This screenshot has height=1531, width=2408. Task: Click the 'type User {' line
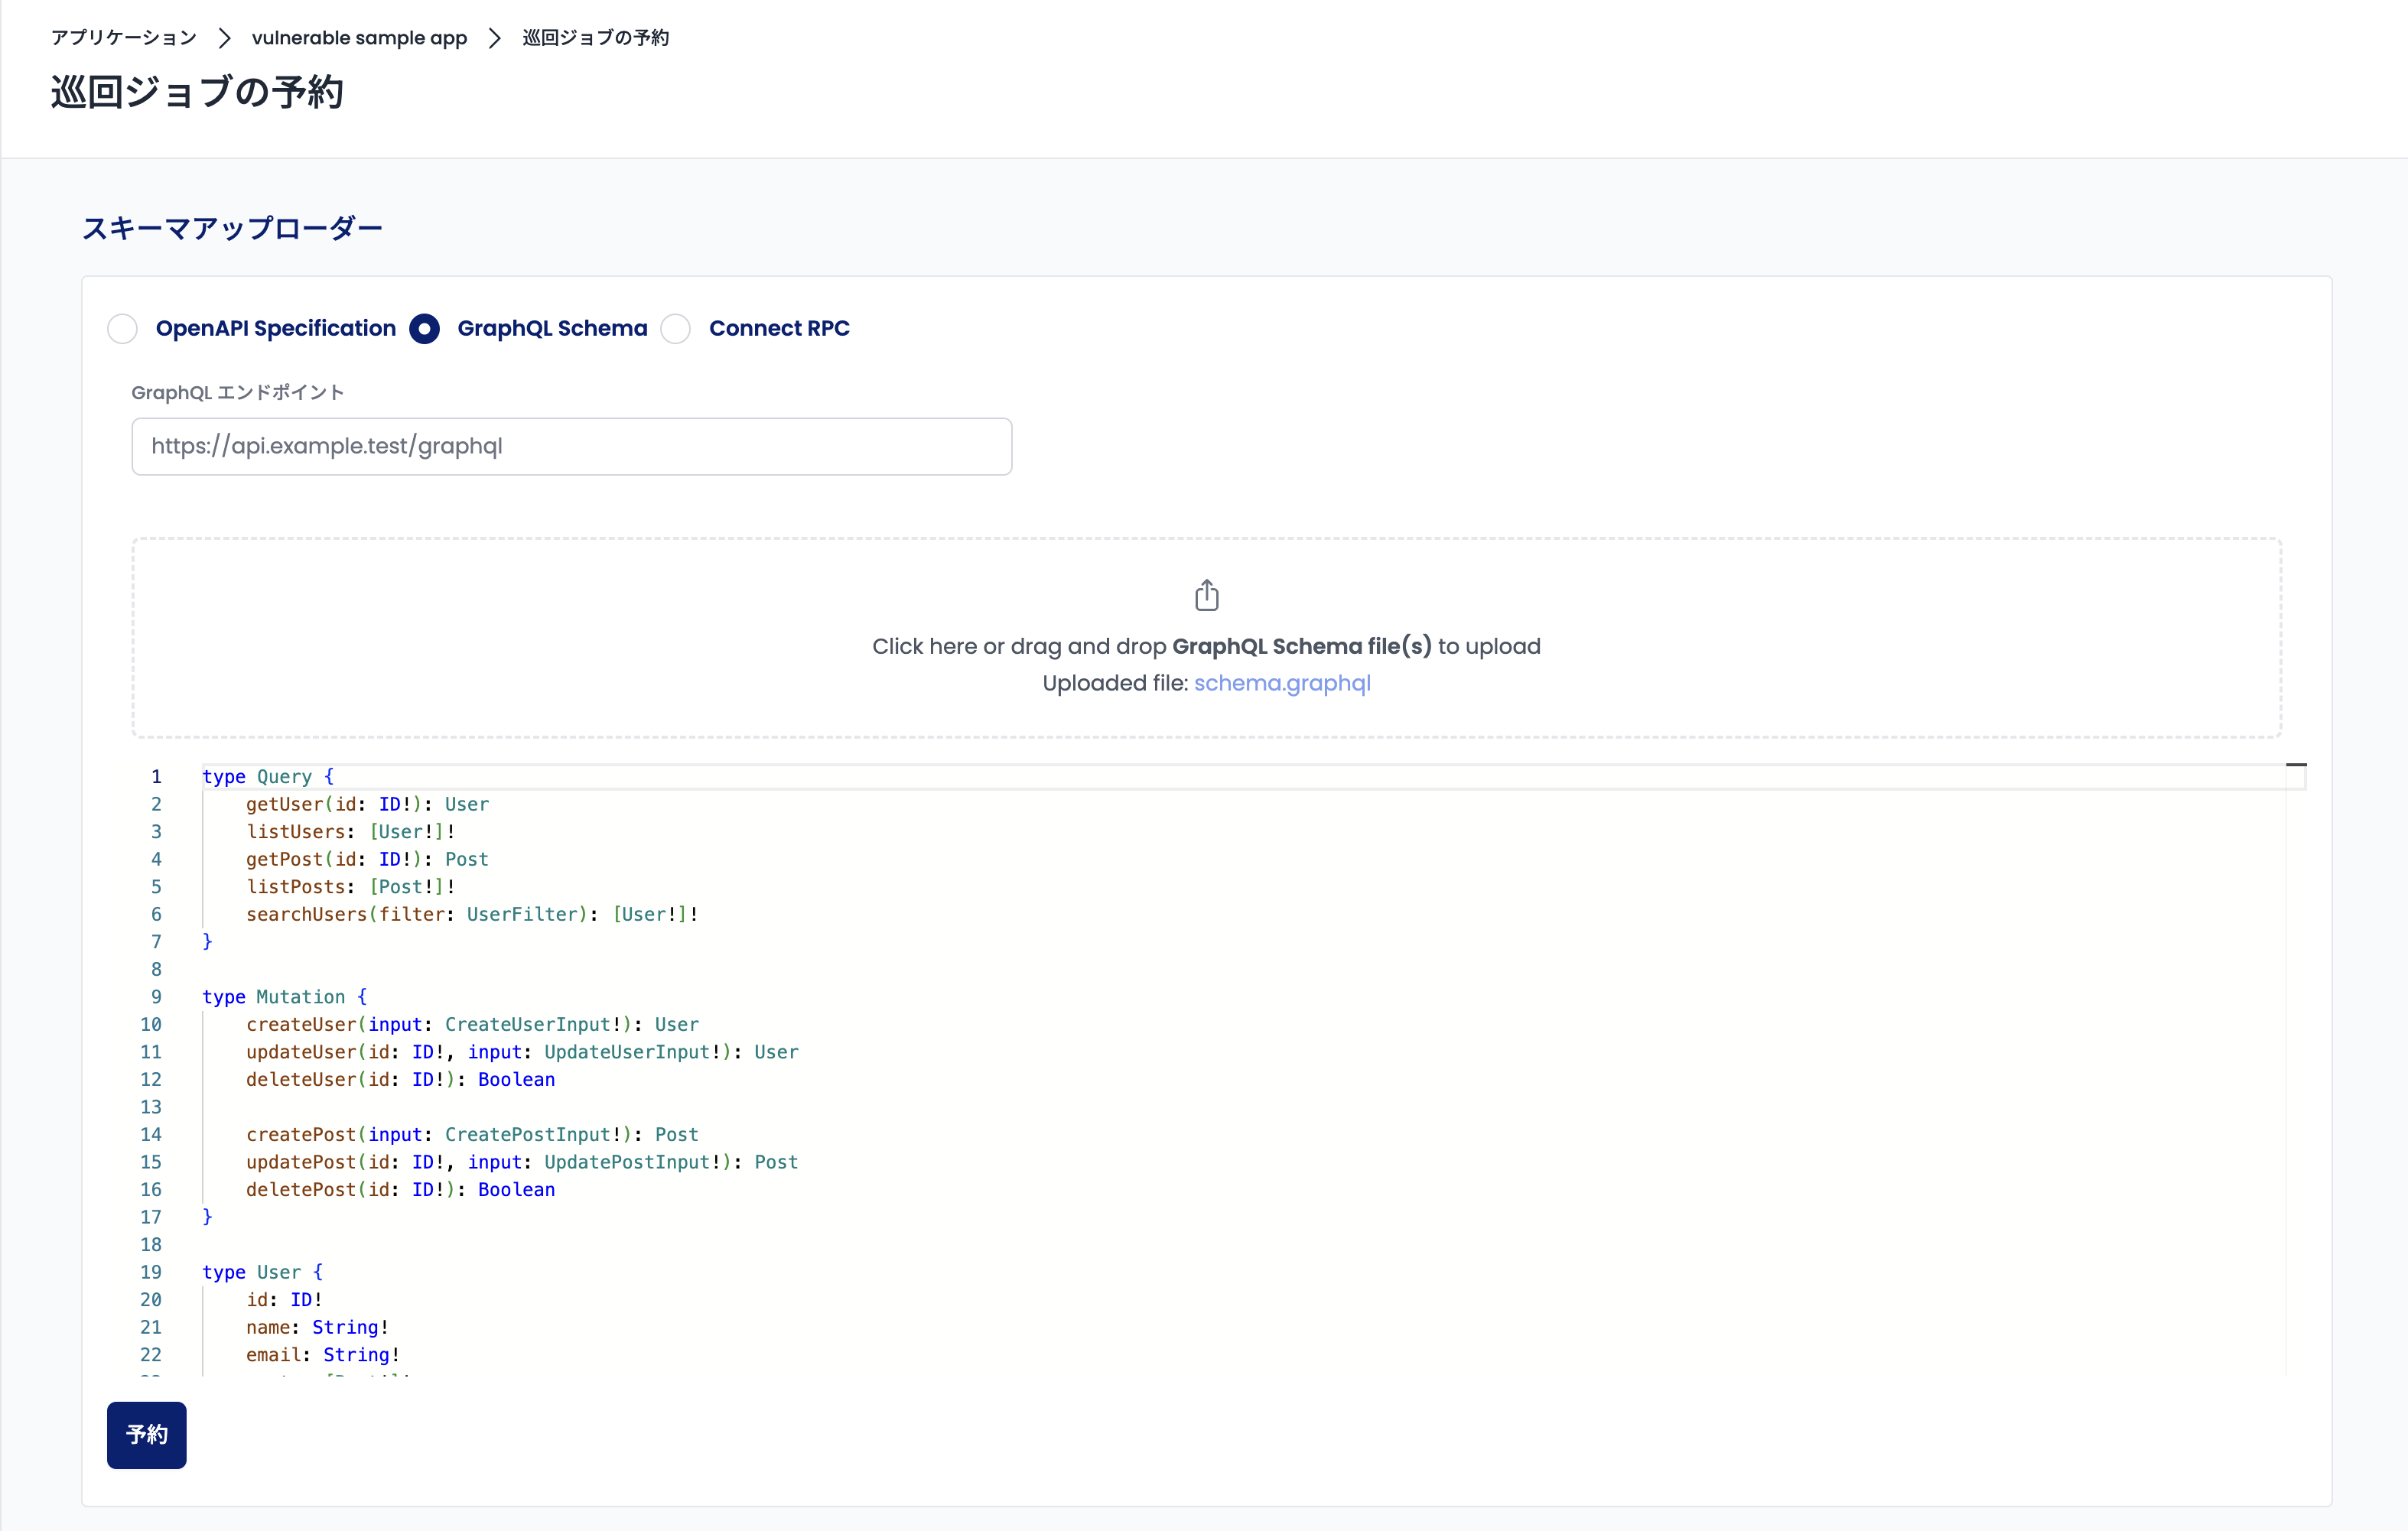tap(262, 1273)
